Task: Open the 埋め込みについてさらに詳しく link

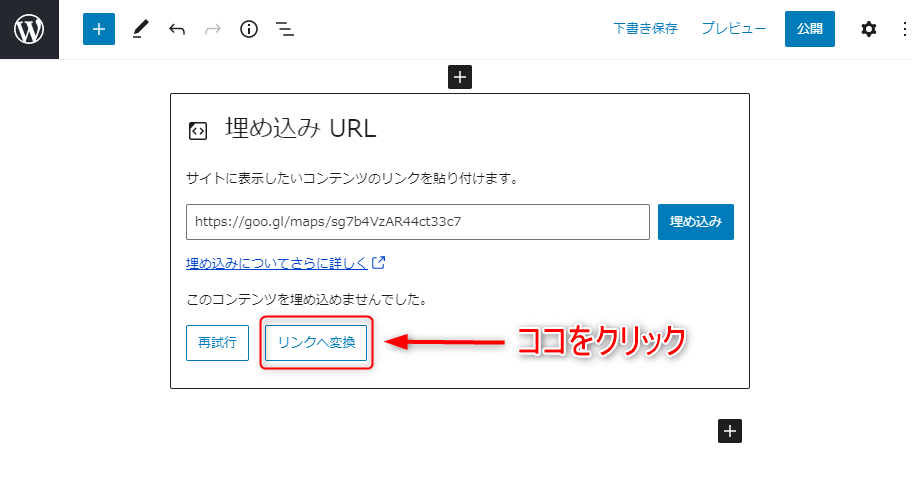Action: [285, 263]
